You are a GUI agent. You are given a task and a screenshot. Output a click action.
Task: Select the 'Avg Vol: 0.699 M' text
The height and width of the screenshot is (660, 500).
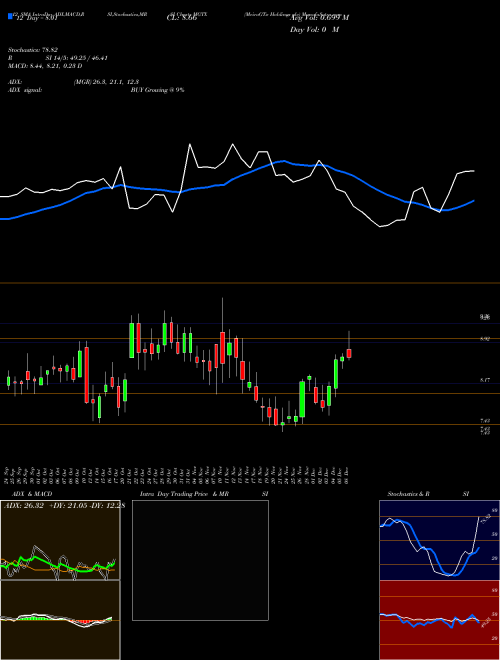(320, 17)
